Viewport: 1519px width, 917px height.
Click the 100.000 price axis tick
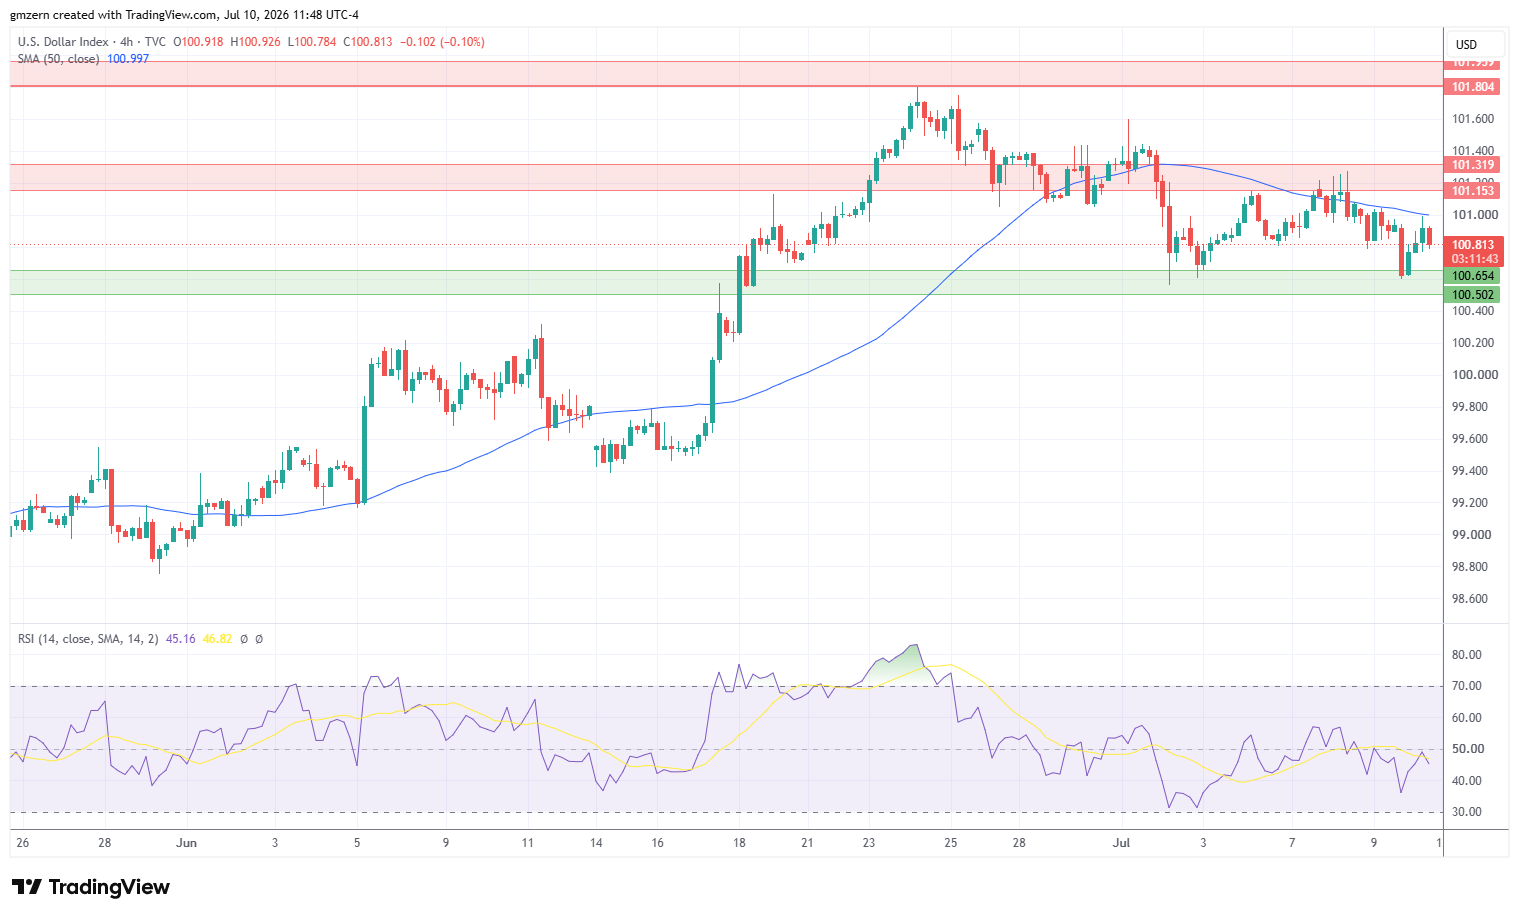[1475, 375]
